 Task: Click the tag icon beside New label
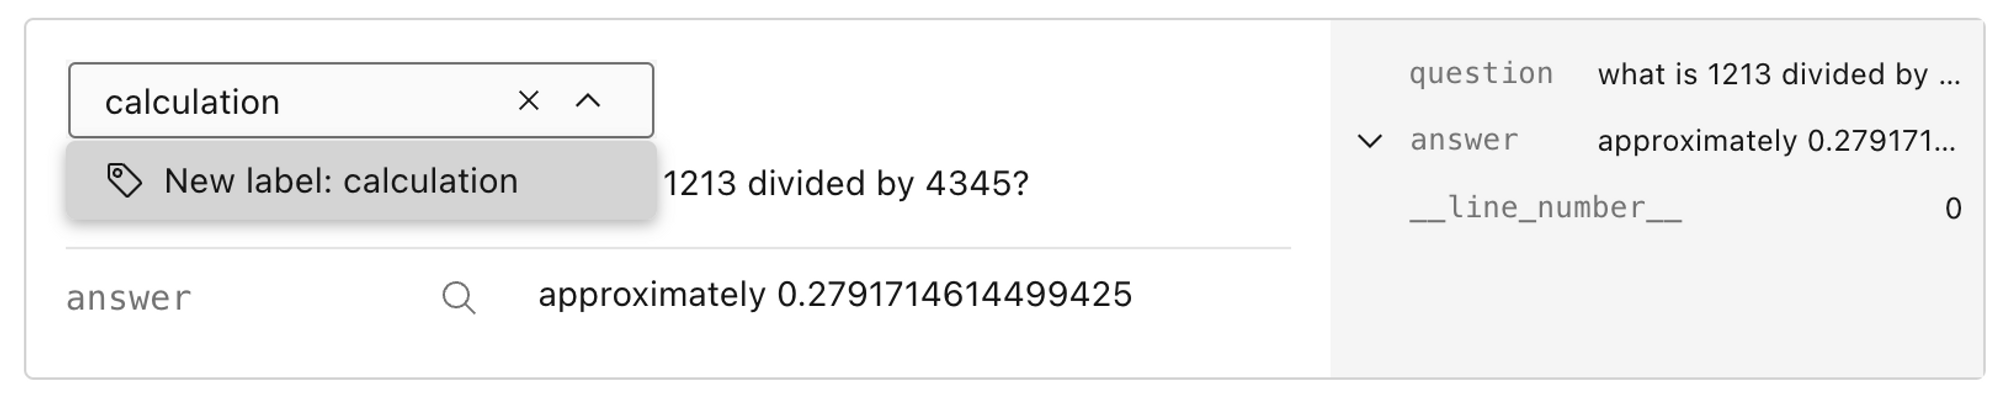coord(124,181)
